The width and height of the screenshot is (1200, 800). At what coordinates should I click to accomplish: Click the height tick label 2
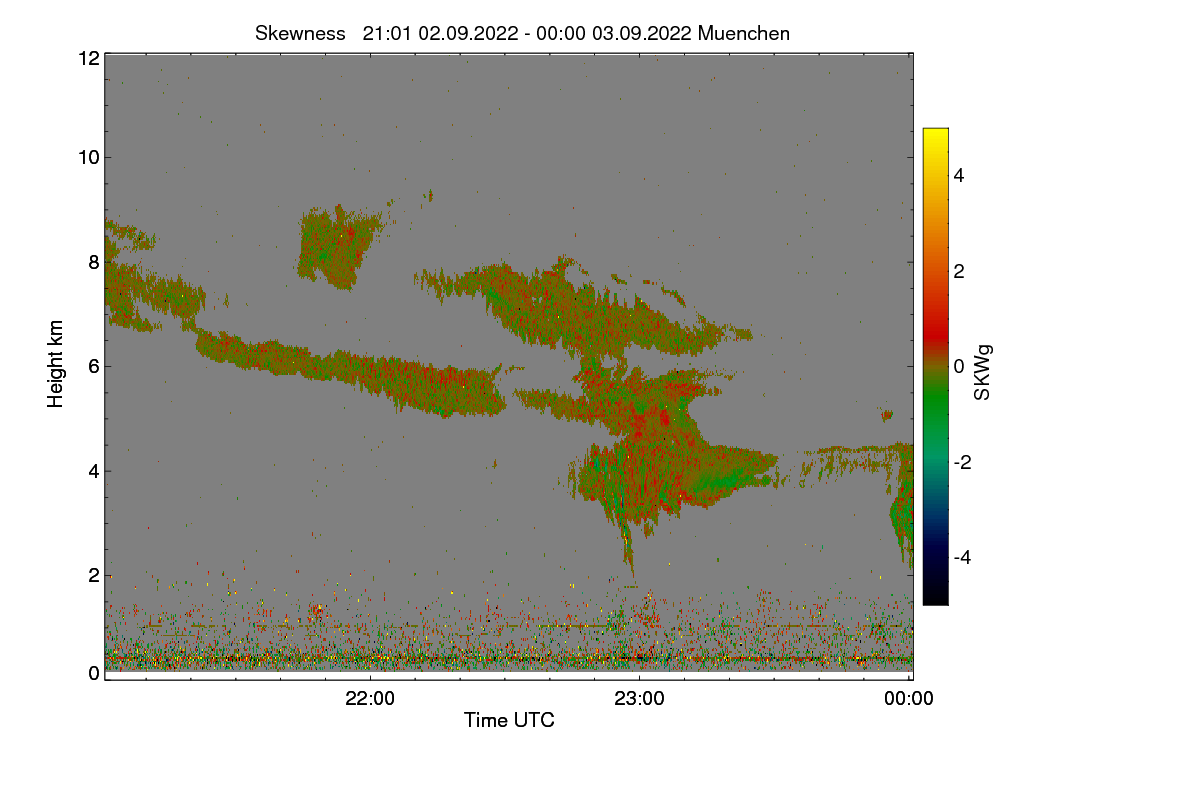click(x=93, y=575)
